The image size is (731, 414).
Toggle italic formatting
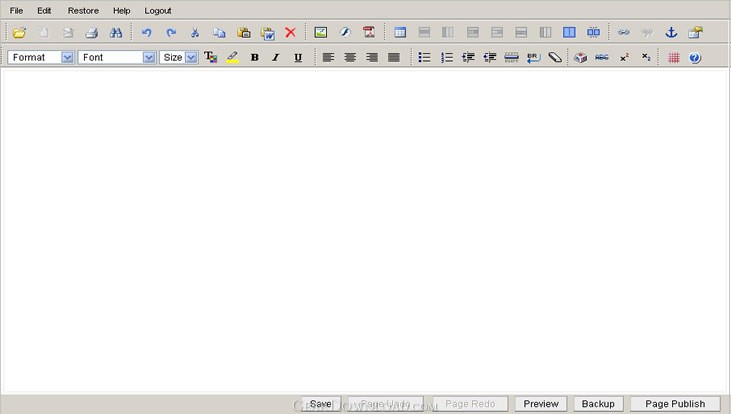point(276,58)
